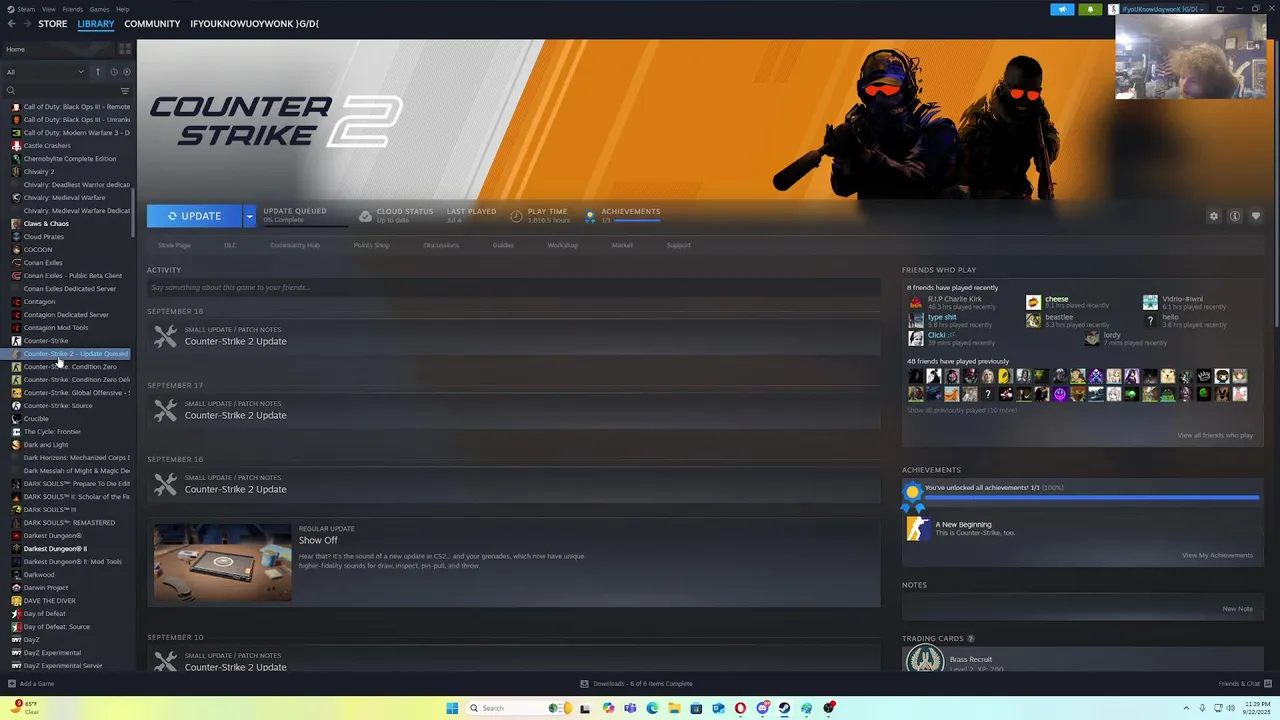Select Darkest Dungeon II in library
The image size is (1280, 720).
(x=55, y=549)
